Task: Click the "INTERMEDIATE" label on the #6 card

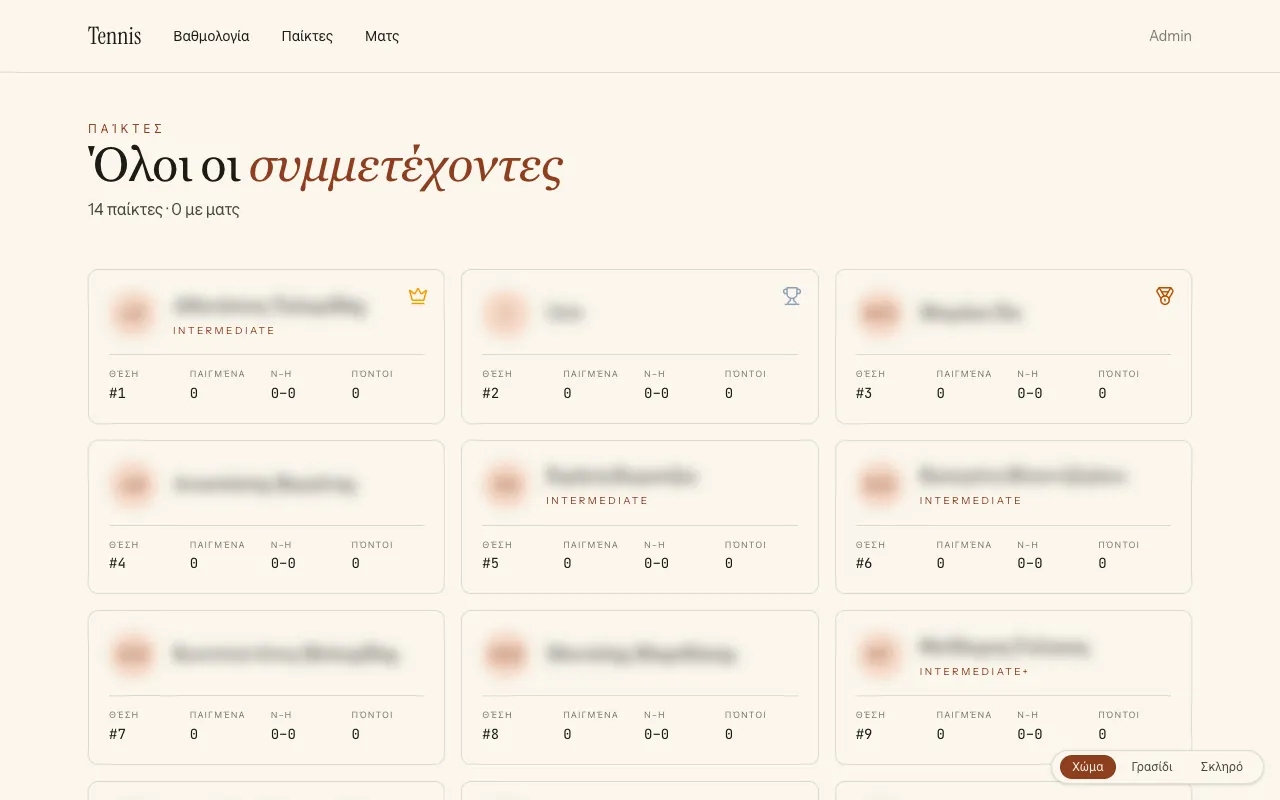Action: [x=971, y=500]
